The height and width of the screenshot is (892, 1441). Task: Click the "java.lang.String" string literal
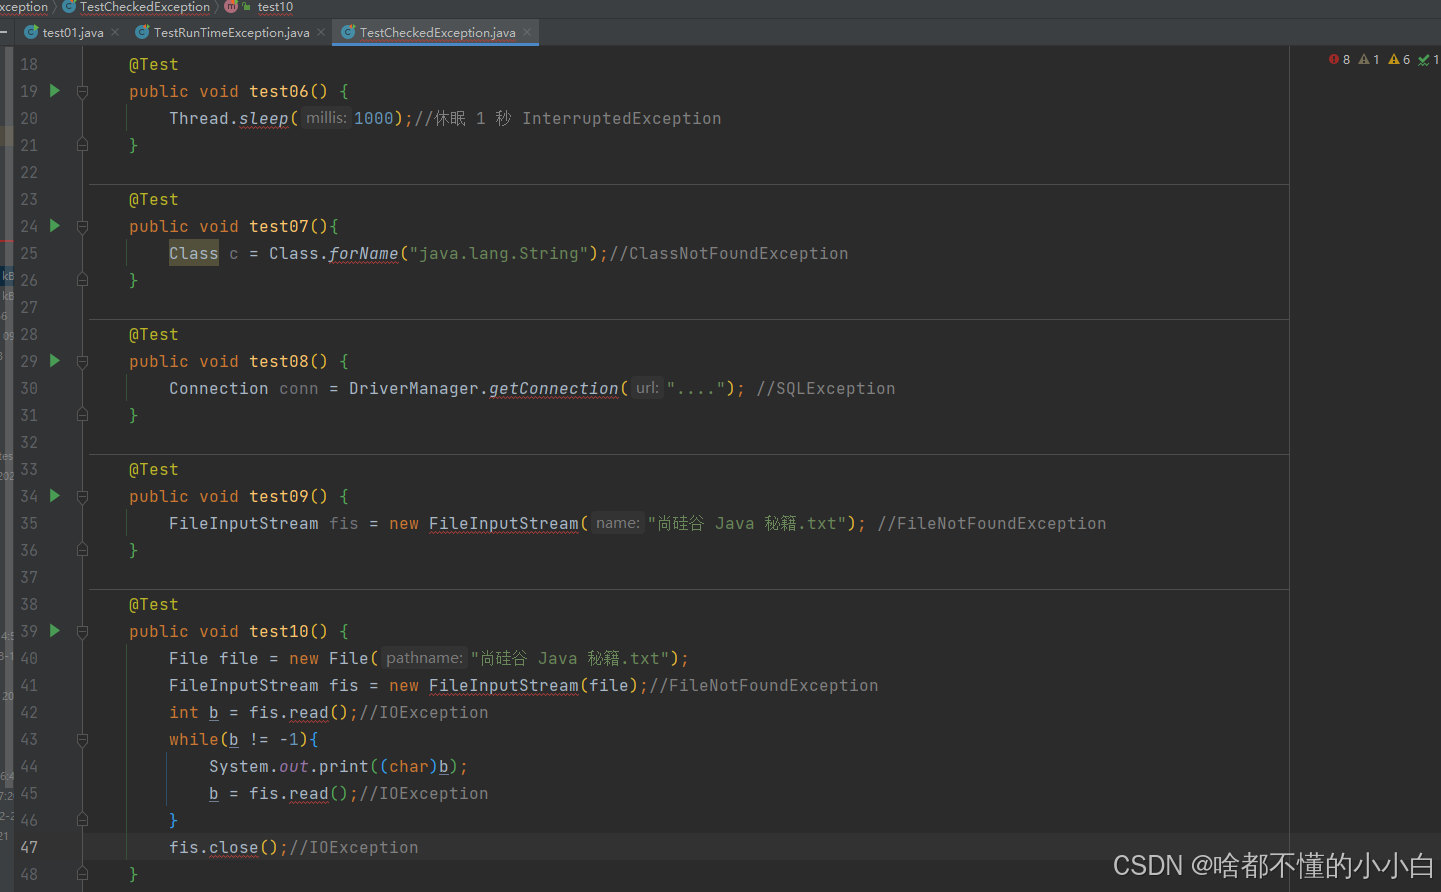click(498, 253)
